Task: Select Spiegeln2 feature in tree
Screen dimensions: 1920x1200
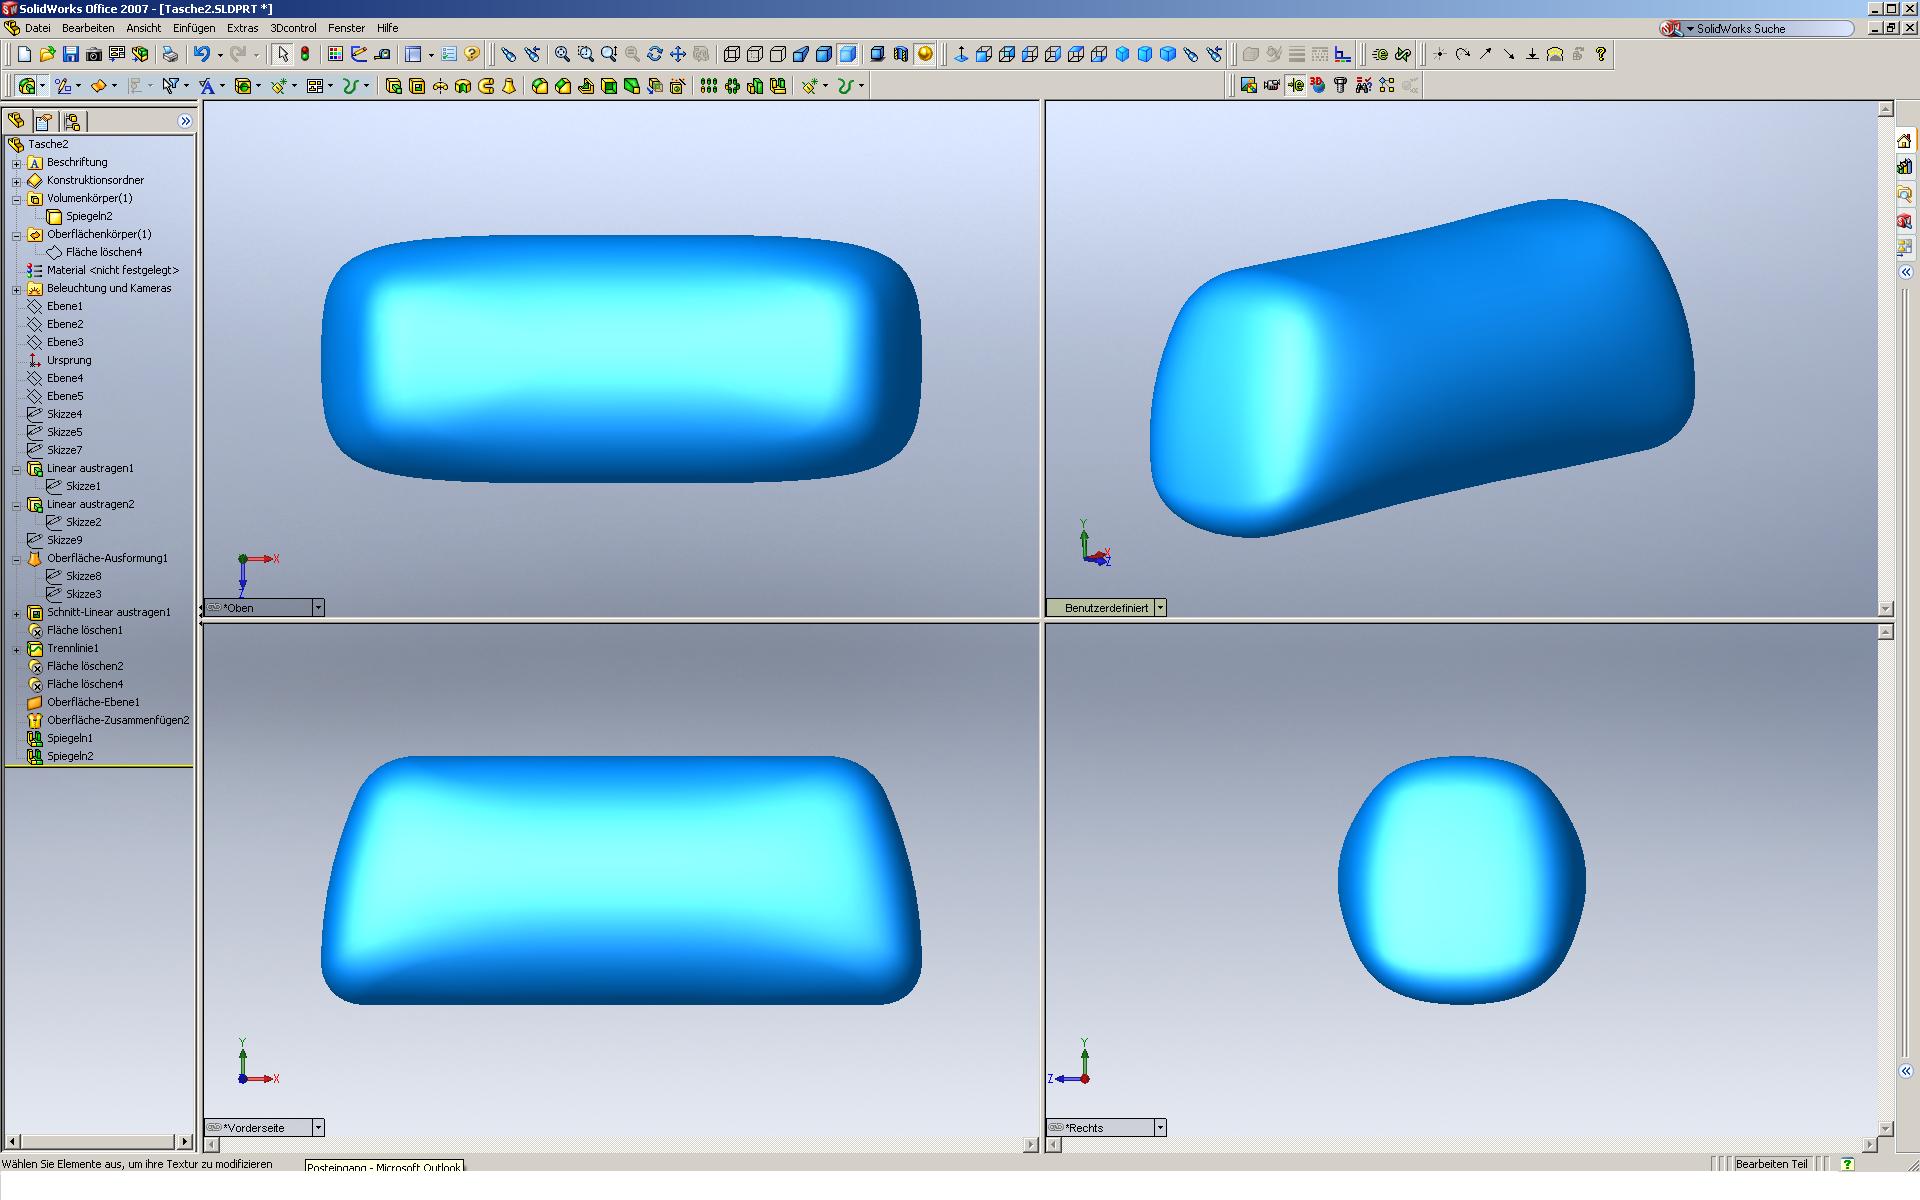Action: tap(70, 757)
